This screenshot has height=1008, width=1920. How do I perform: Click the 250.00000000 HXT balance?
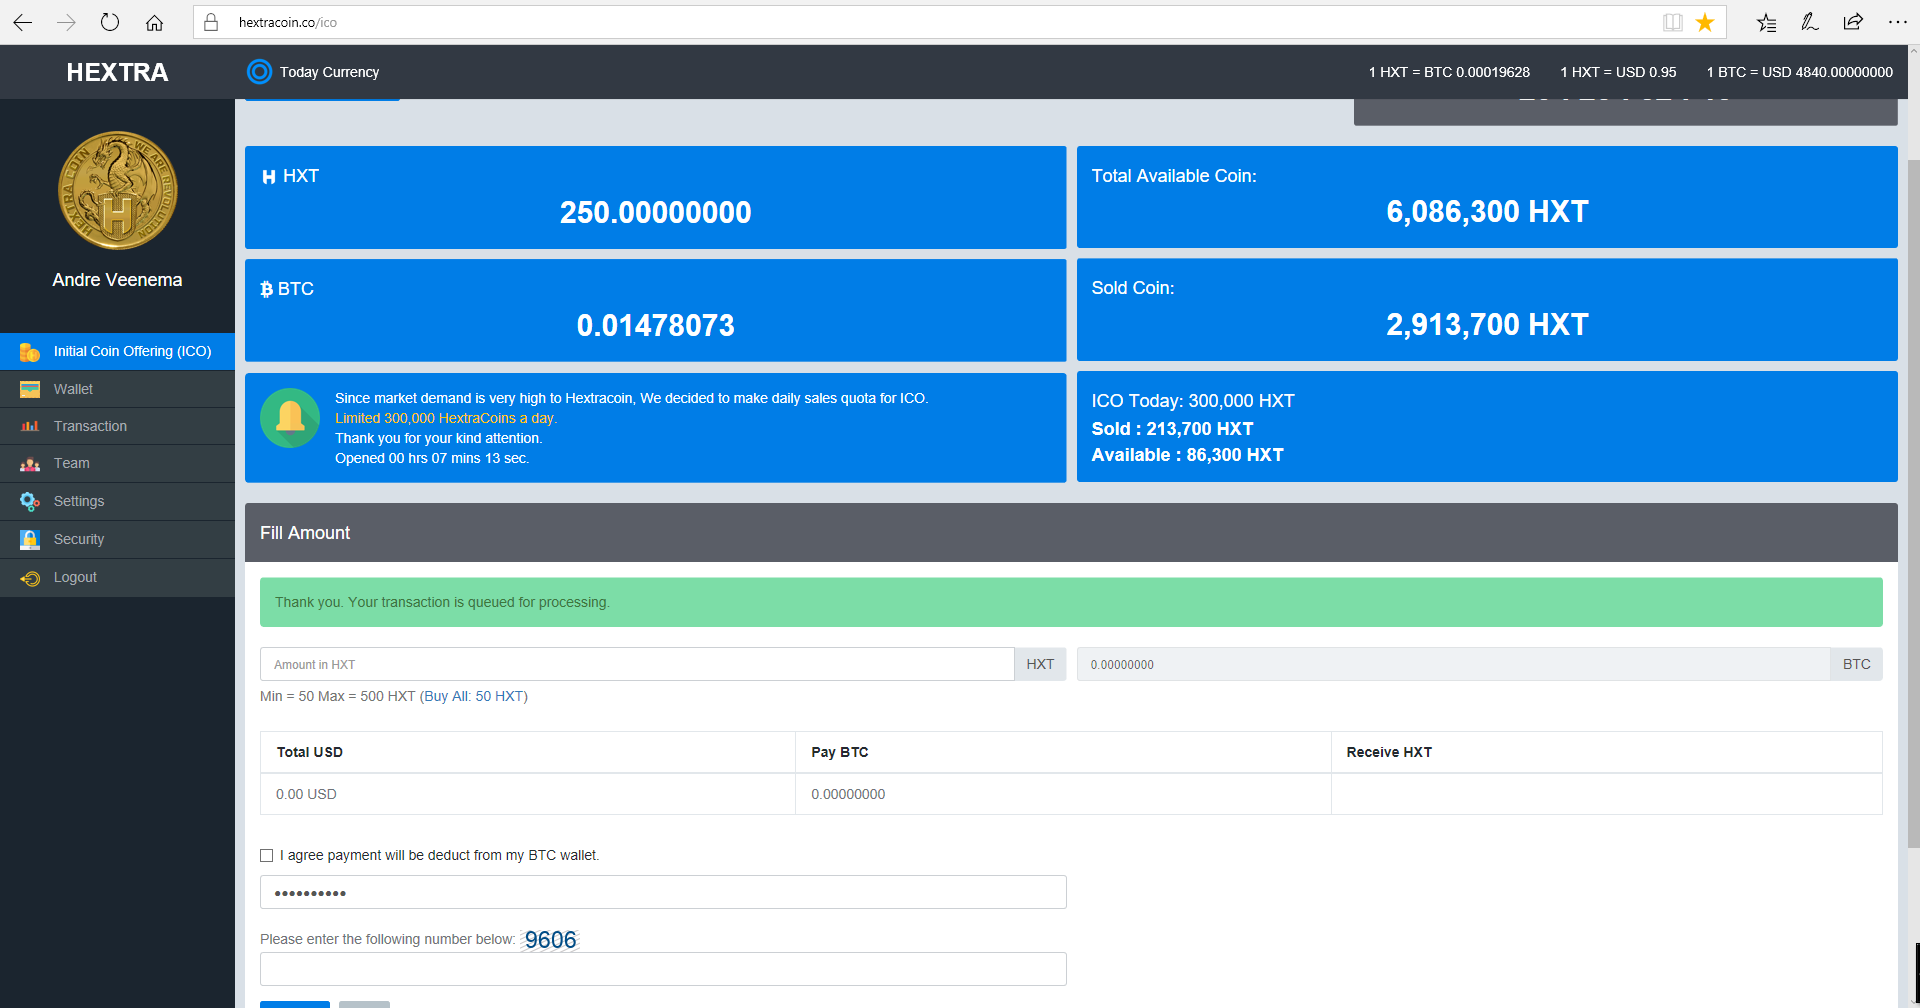click(x=655, y=212)
